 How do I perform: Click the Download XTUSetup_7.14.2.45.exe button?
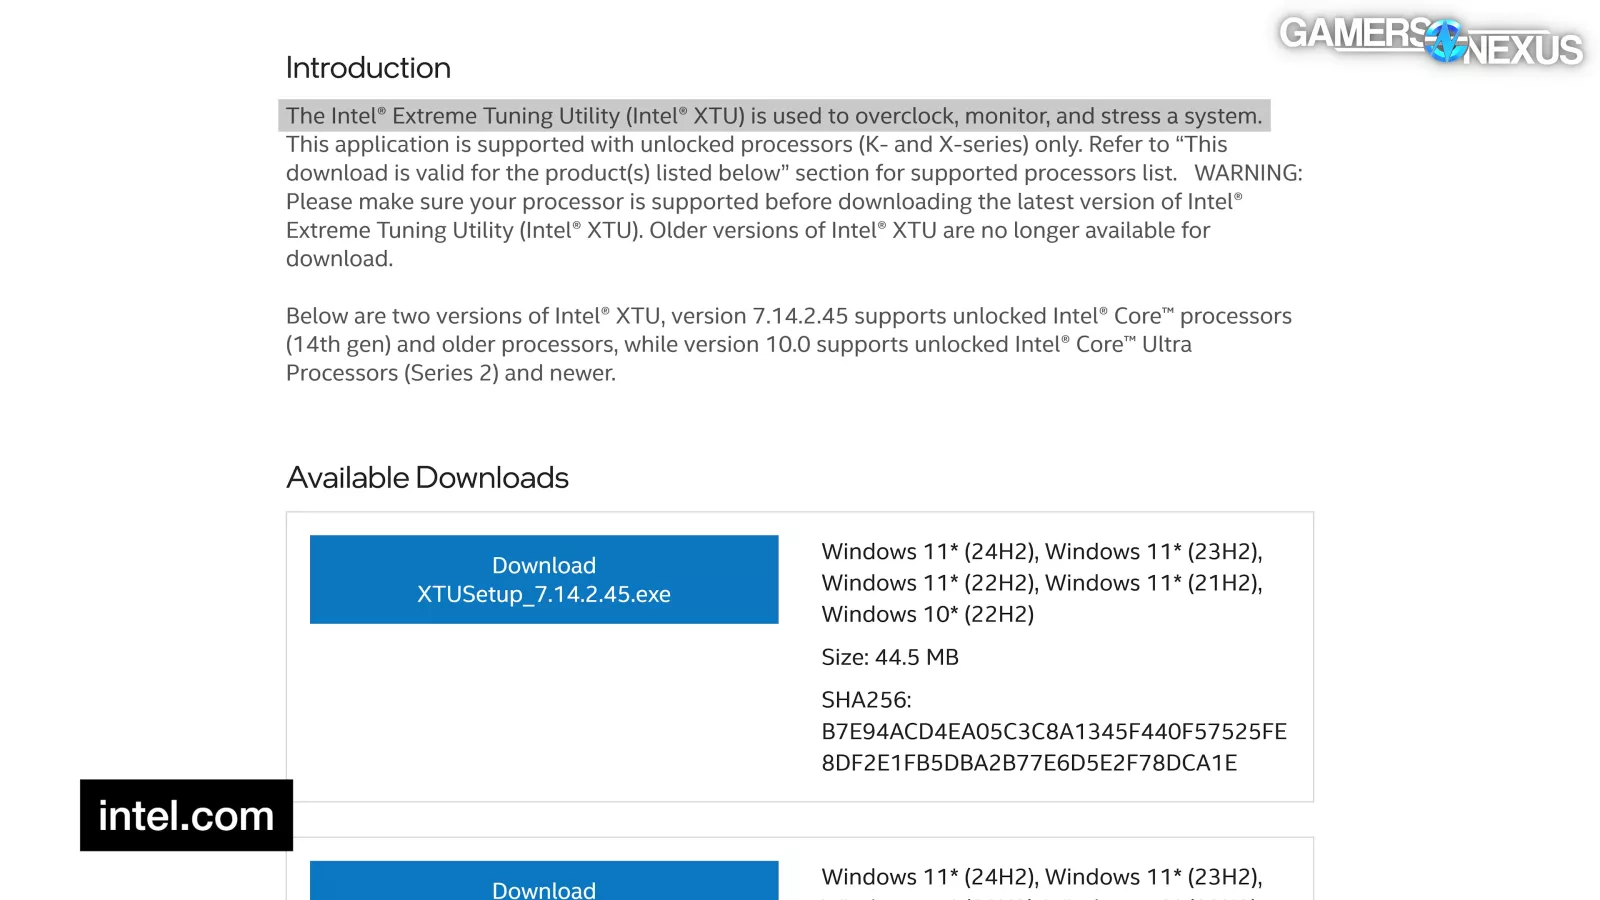544,580
